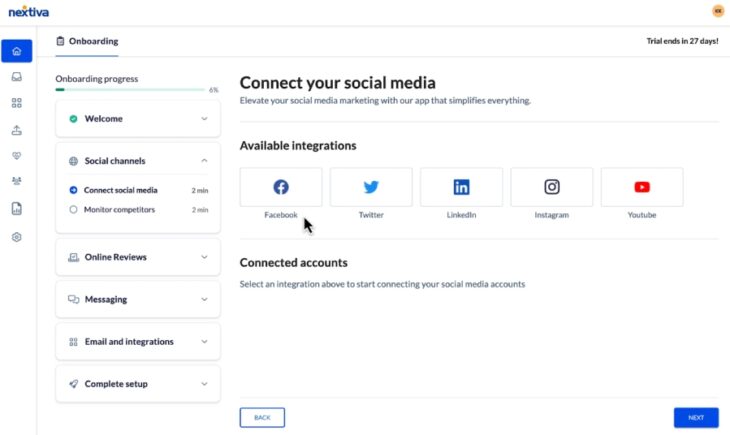Click the reports chart icon in sidebar
Viewport: 730px width, 435px height.
click(x=16, y=209)
